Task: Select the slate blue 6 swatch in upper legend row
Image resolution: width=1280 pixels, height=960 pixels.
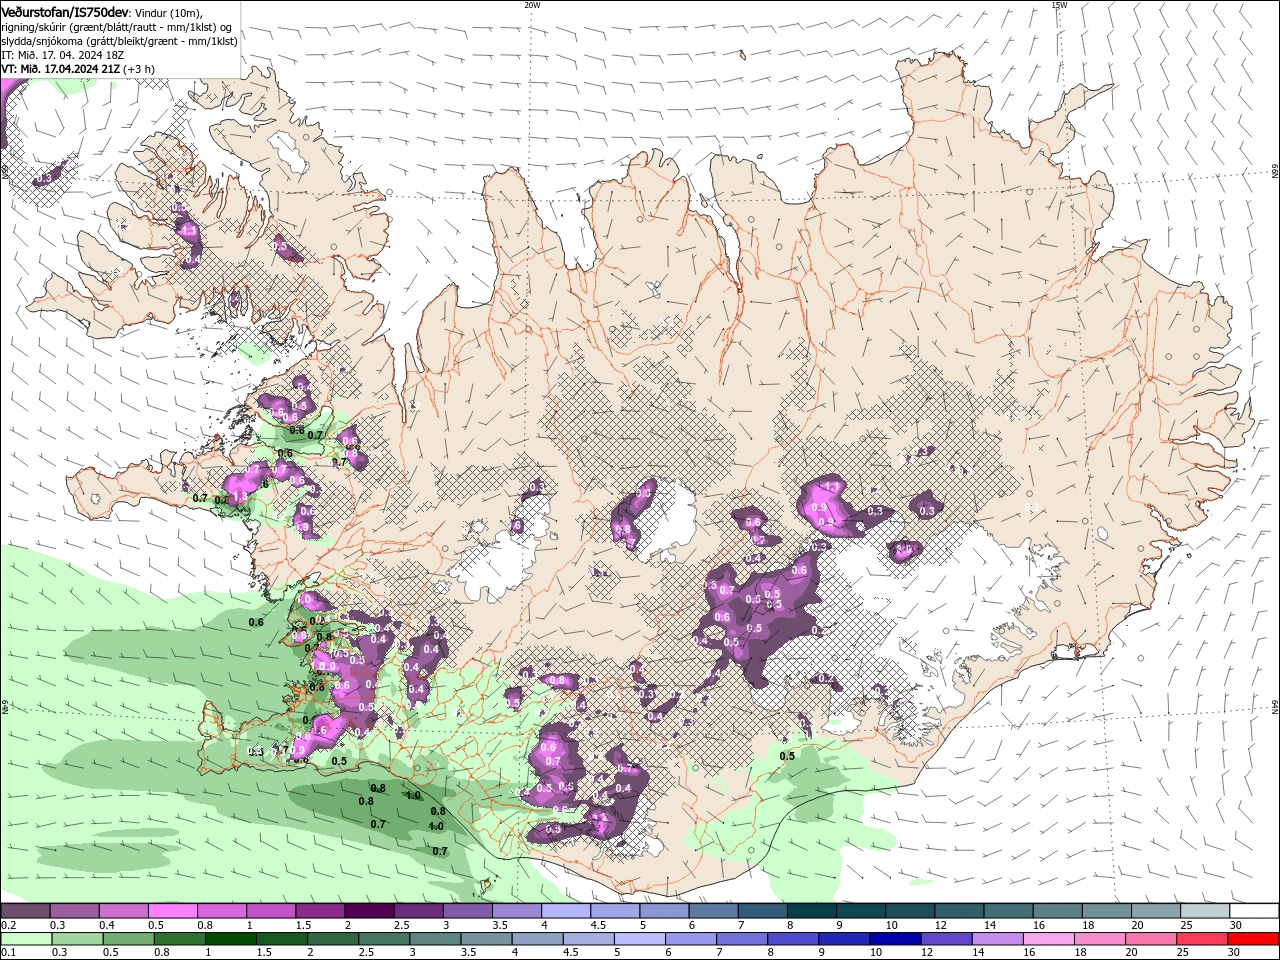Action: (x=714, y=911)
